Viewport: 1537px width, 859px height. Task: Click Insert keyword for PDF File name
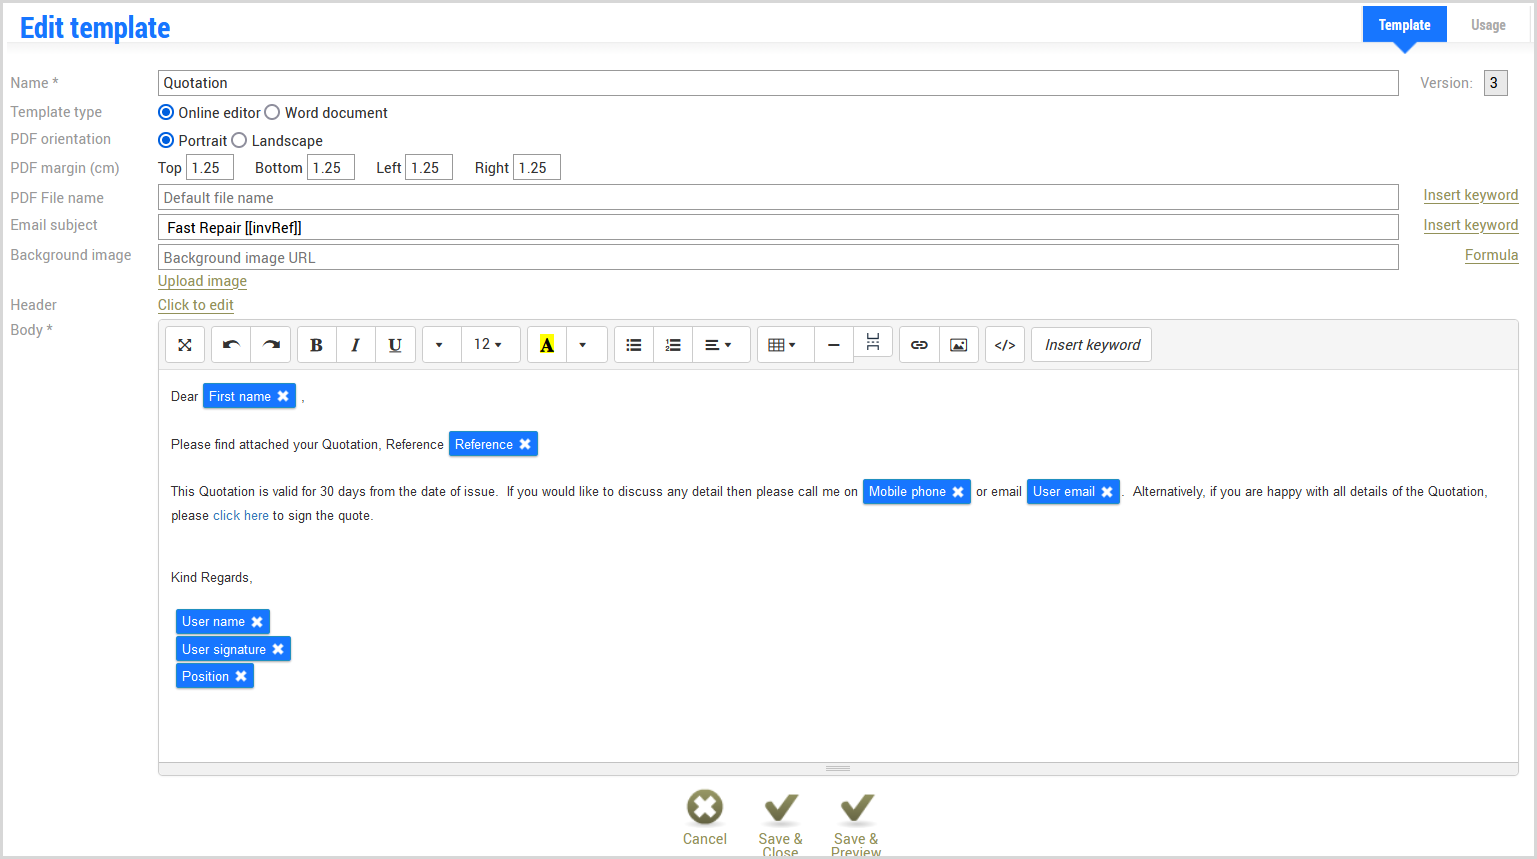coord(1470,195)
